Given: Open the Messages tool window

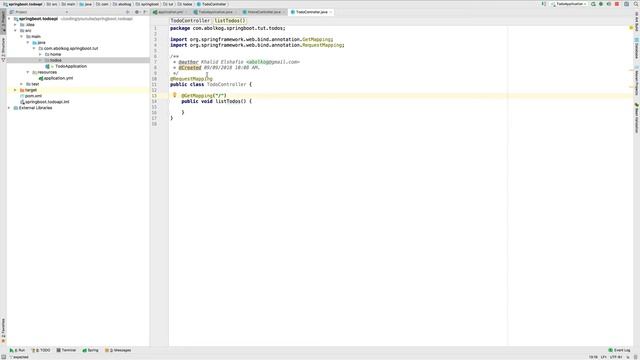Looking at the screenshot, I should point(118,350).
